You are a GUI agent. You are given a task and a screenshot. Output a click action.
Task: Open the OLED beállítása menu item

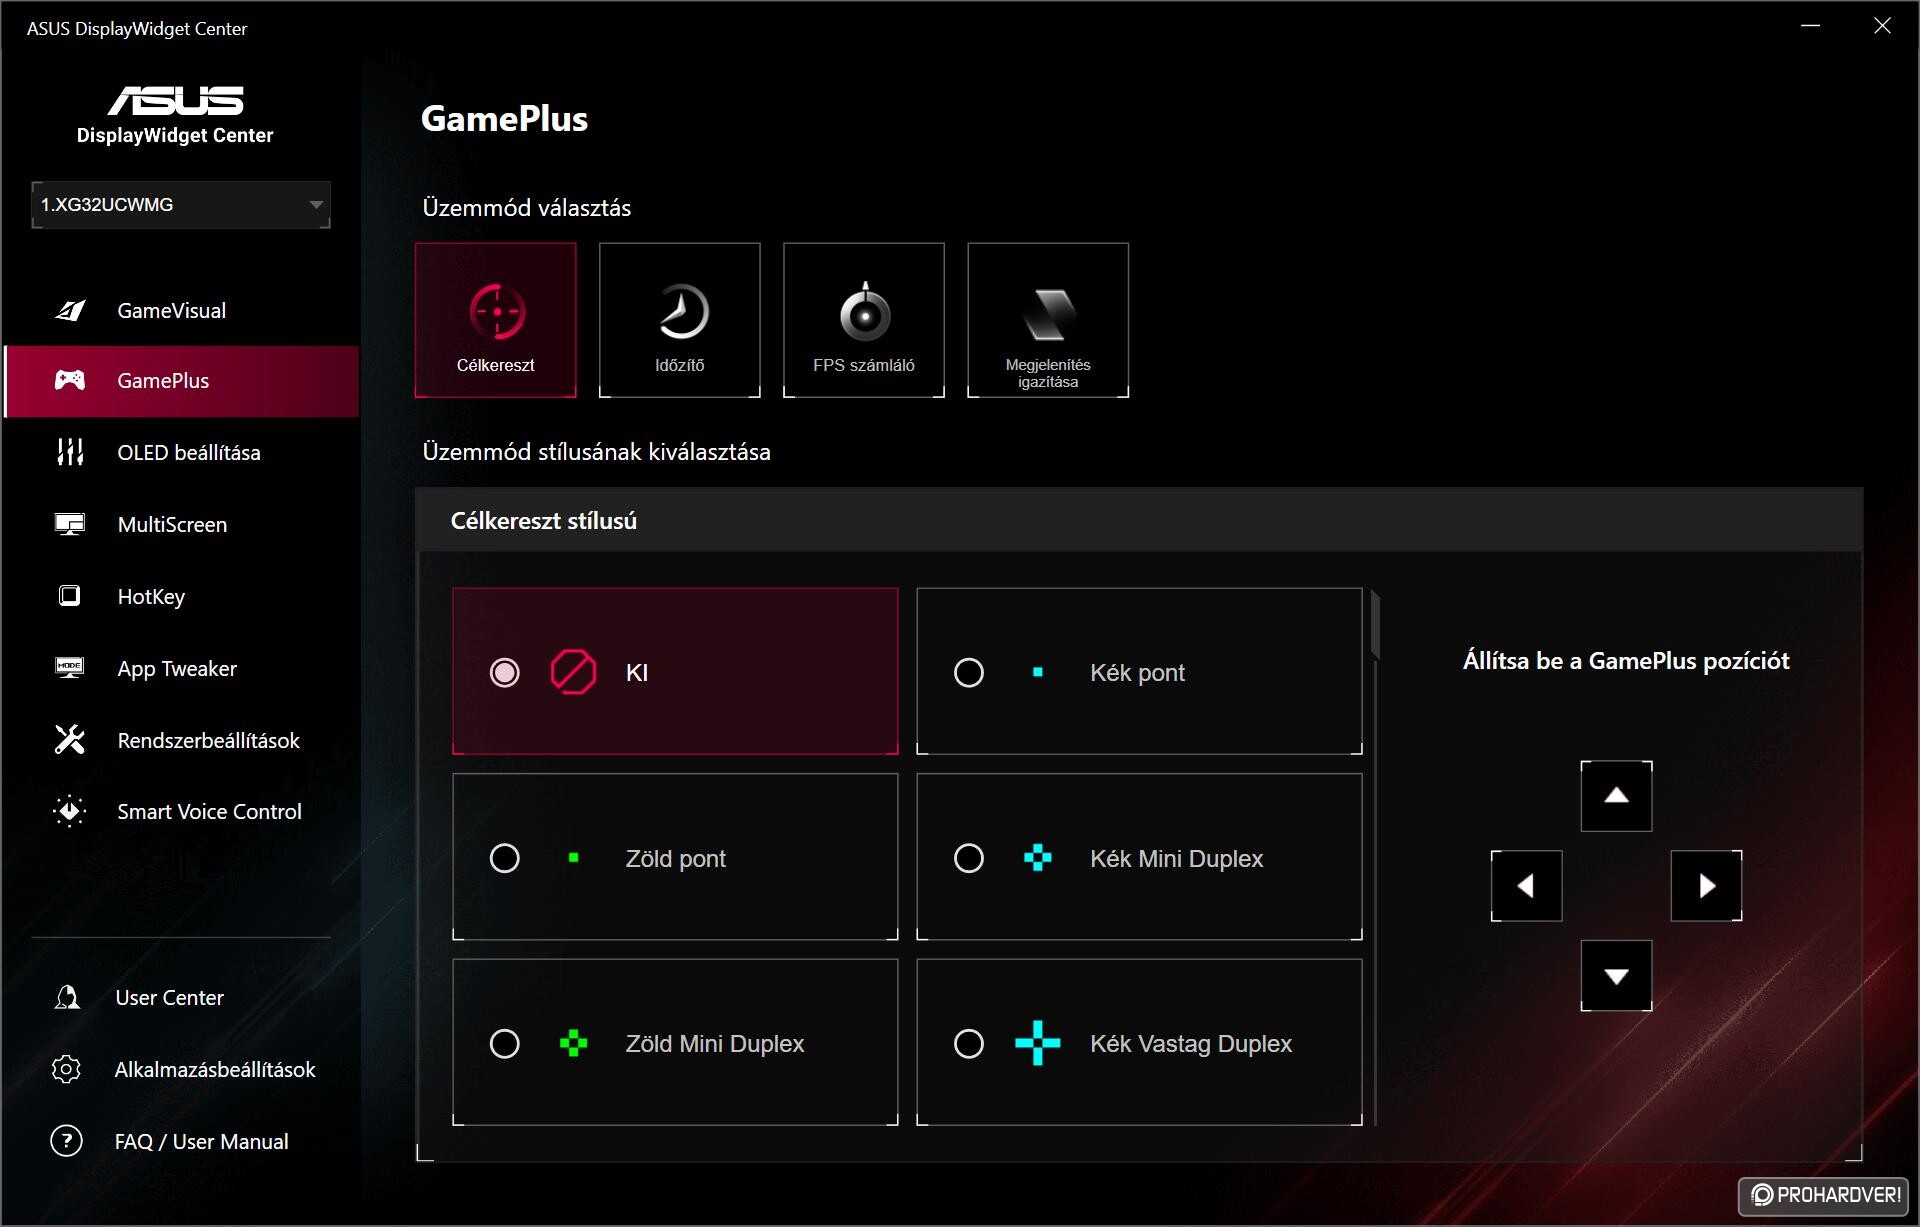[x=181, y=452]
